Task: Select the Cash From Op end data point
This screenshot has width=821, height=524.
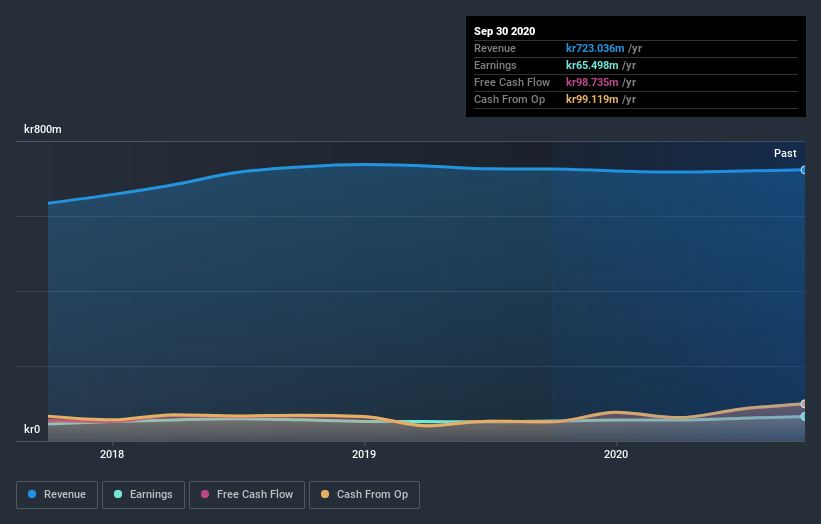Action: [x=803, y=404]
